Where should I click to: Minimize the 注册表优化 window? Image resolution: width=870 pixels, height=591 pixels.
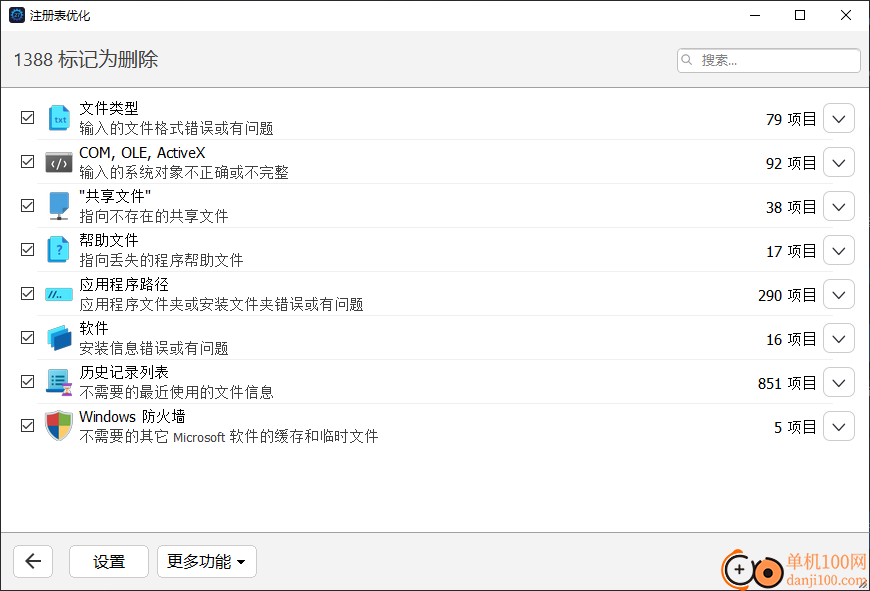pyautogui.click(x=755, y=15)
